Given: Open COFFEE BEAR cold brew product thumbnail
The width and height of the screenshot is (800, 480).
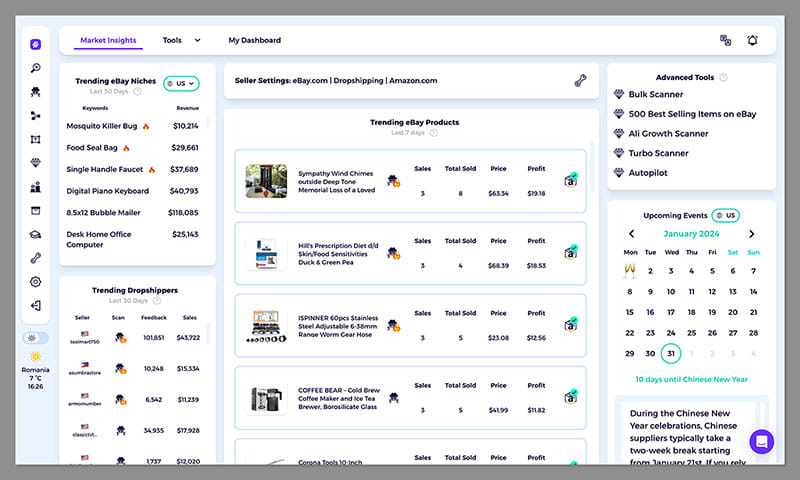Looking at the screenshot, I should point(266,398).
